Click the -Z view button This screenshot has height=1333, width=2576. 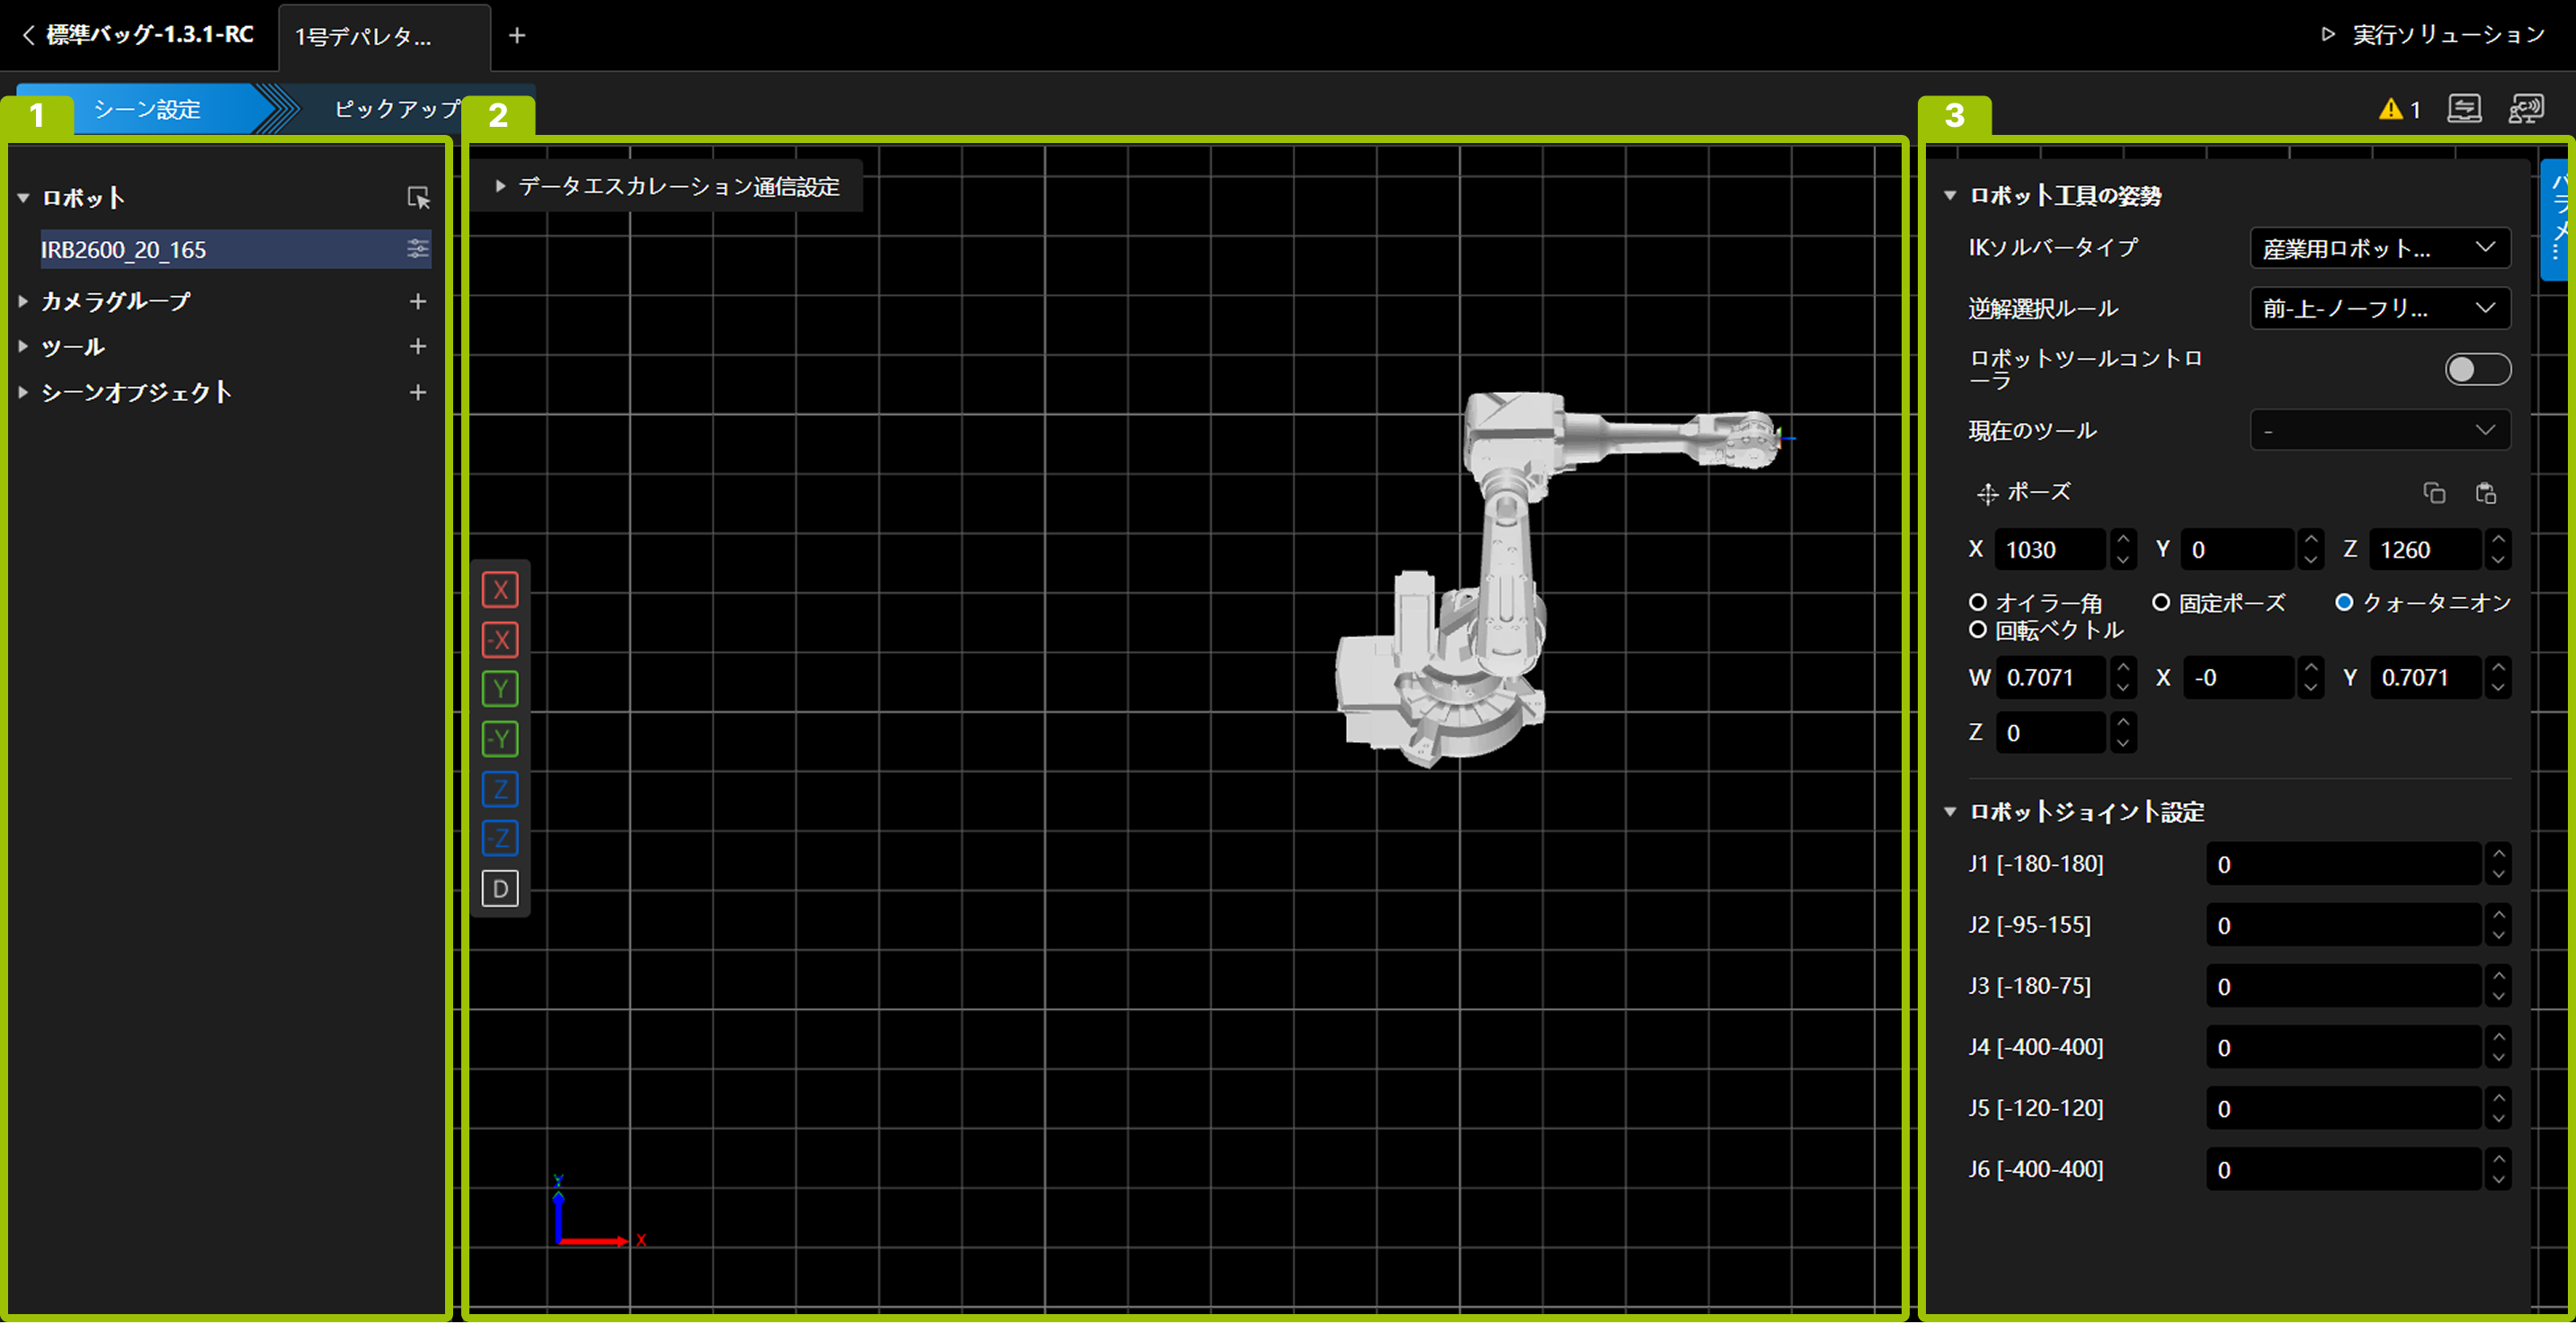[500, 838]
